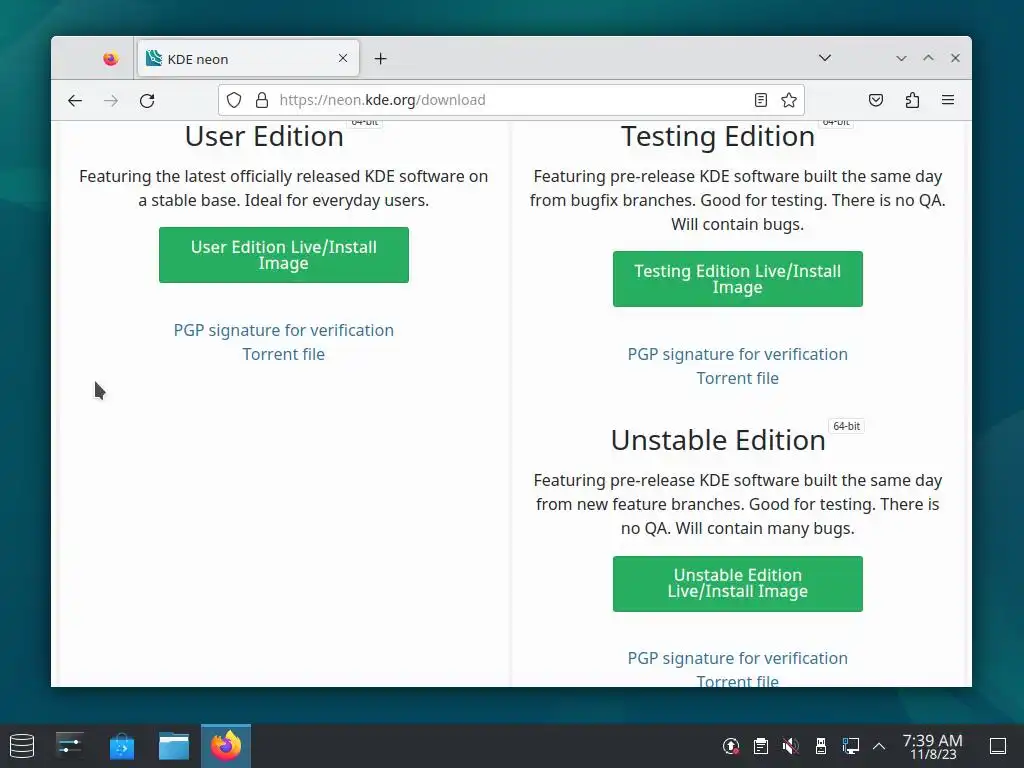Open the Pocket save icon
This screenshot has height=768, width=1024.
click(876, 100)
